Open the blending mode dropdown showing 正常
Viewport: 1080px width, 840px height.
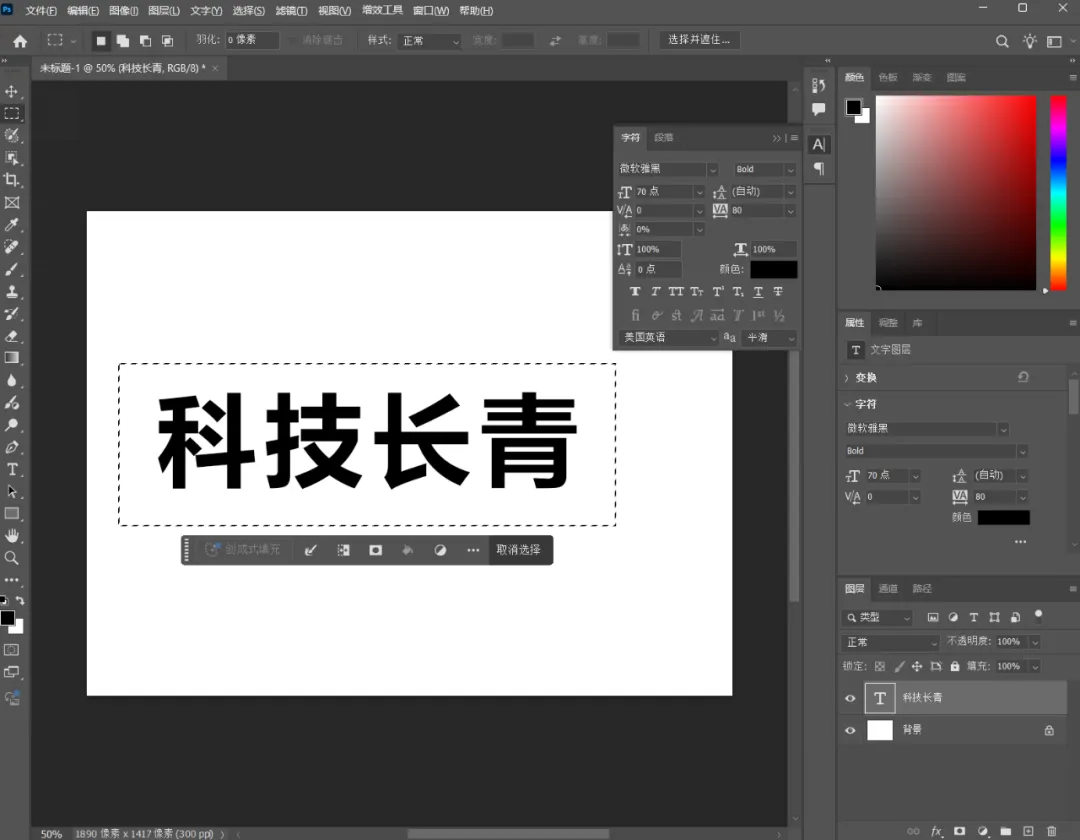pyautogui.click(x=888, y=642)
